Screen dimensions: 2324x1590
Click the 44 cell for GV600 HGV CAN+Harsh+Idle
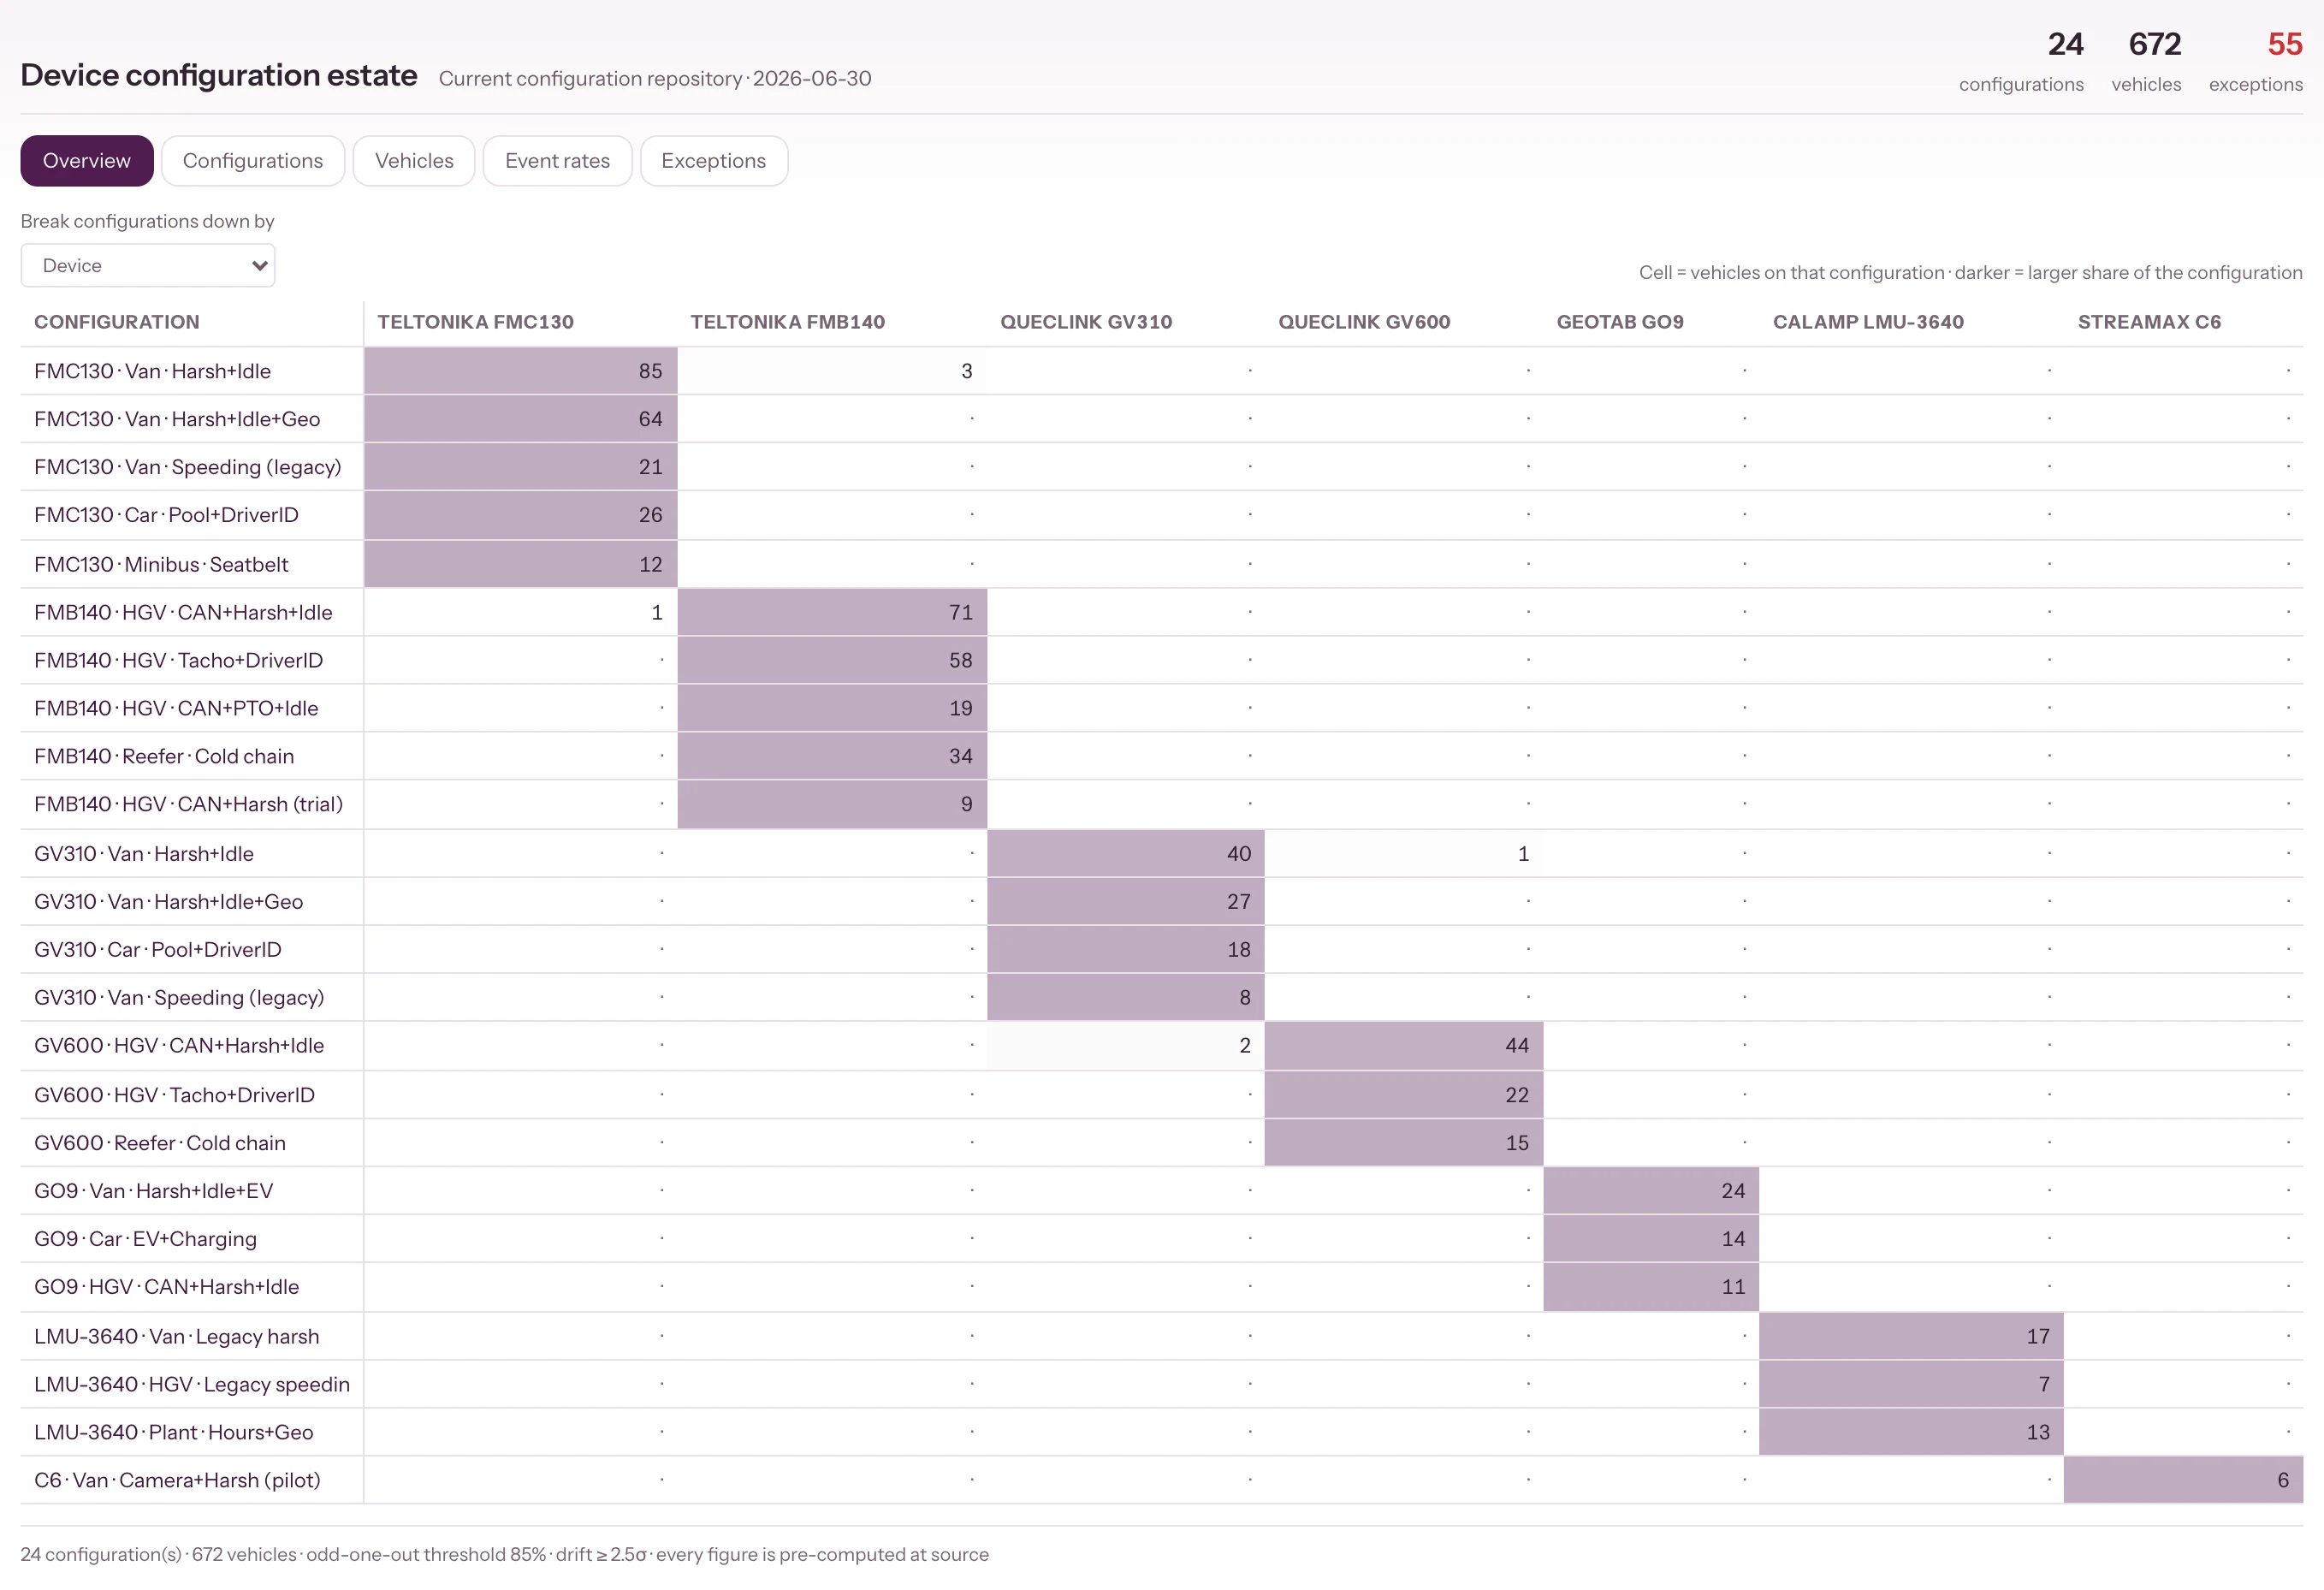coord(1404,1046)
